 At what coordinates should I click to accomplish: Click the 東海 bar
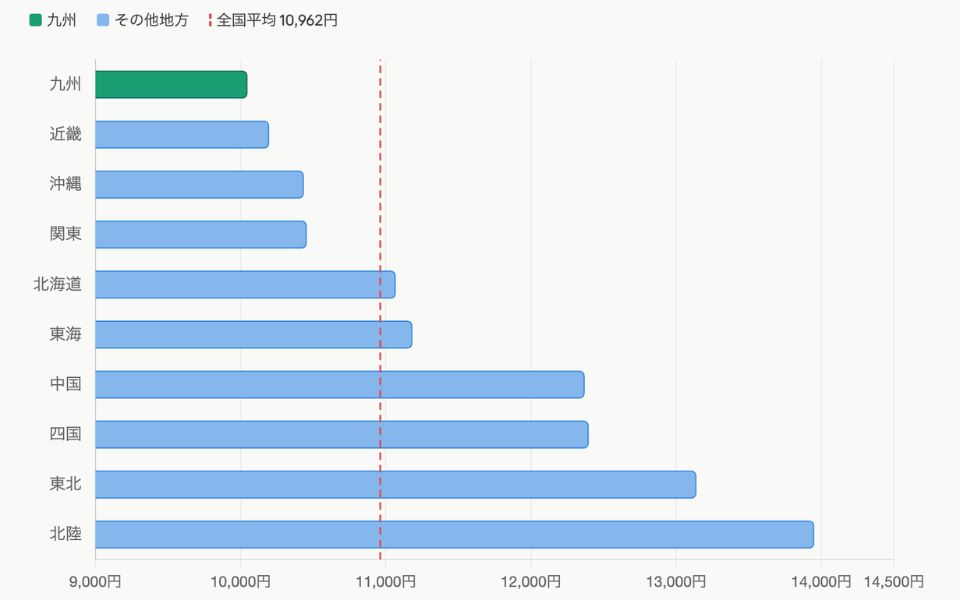click(253, 334)
